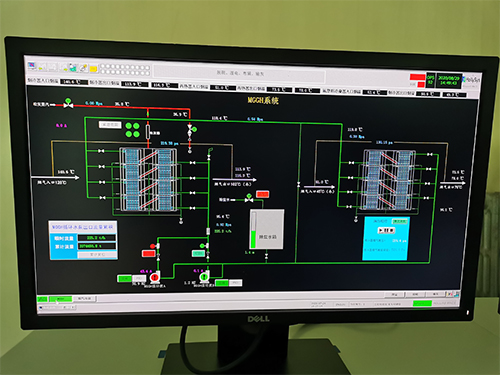Click the red circulation pump icon
The height and width of the screenshot is (375, 500).
154,277
